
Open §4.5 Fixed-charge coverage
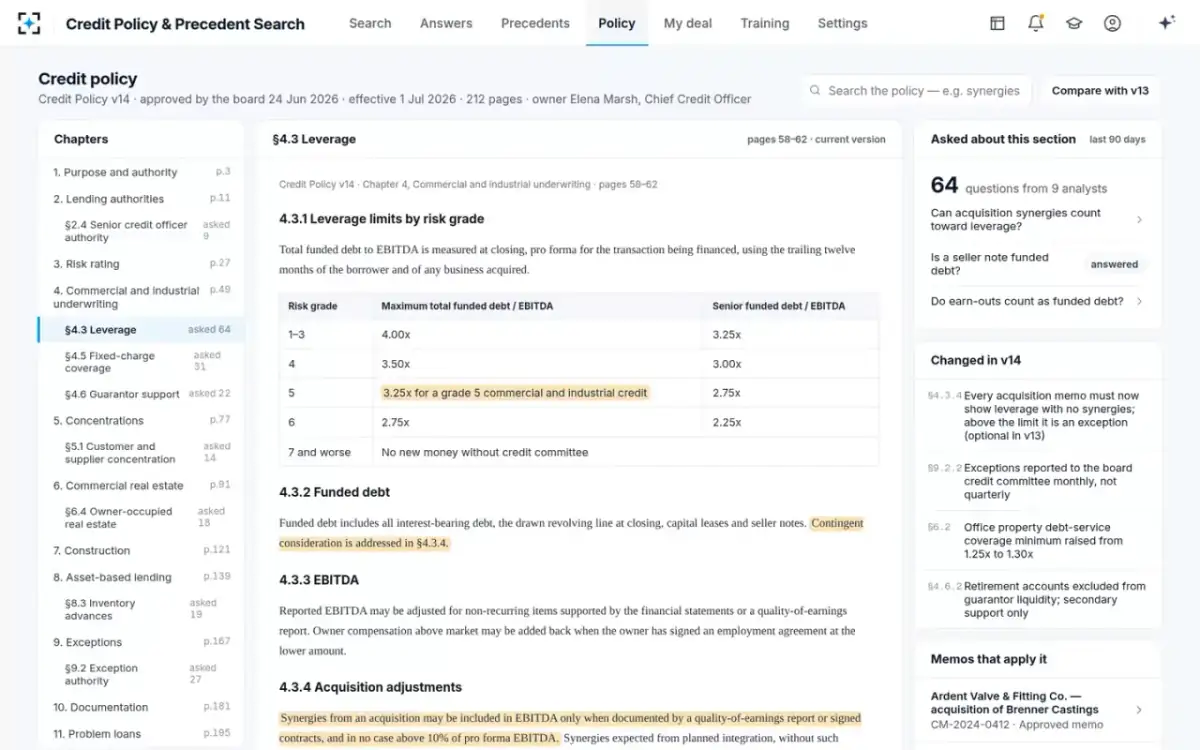point(141,362)
